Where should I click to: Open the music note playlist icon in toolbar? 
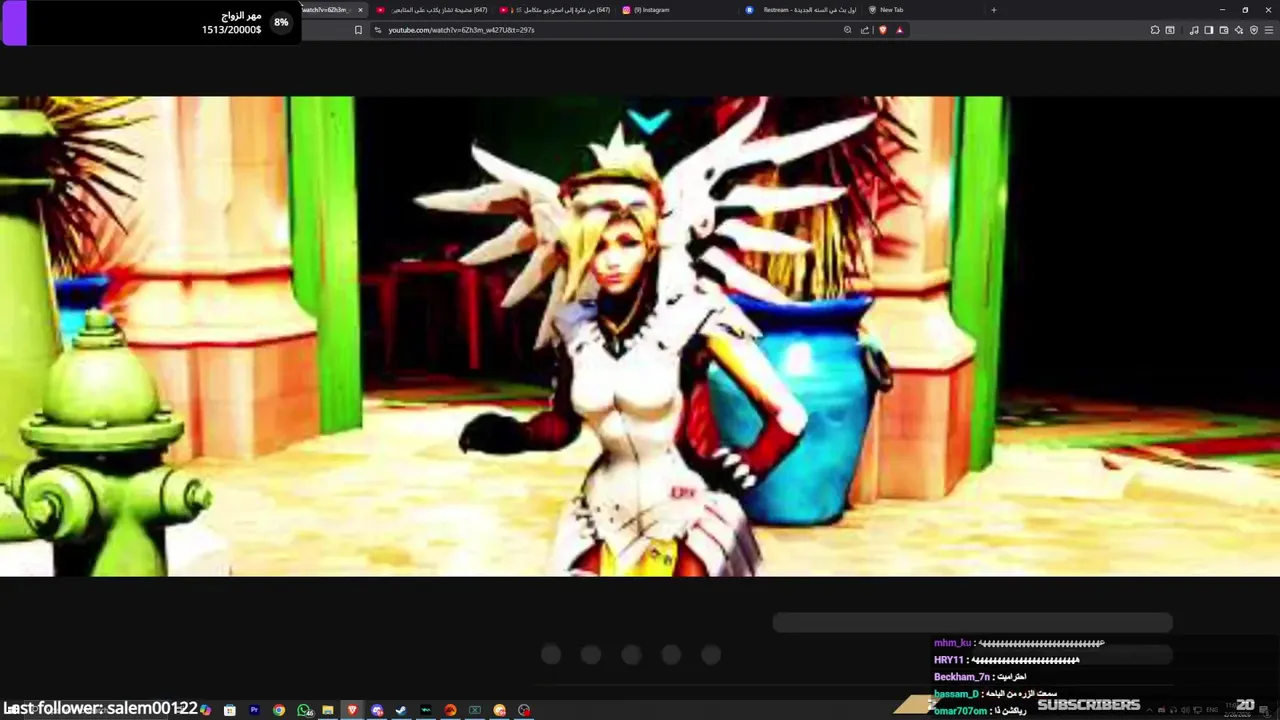coord(1194,30)
